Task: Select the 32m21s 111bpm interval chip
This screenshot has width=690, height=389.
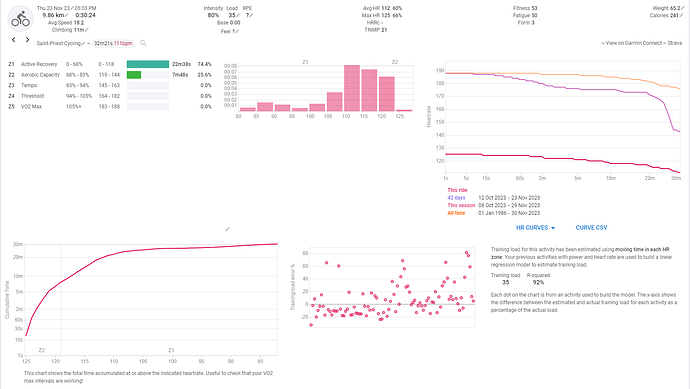Action: [x=113, y=44]
